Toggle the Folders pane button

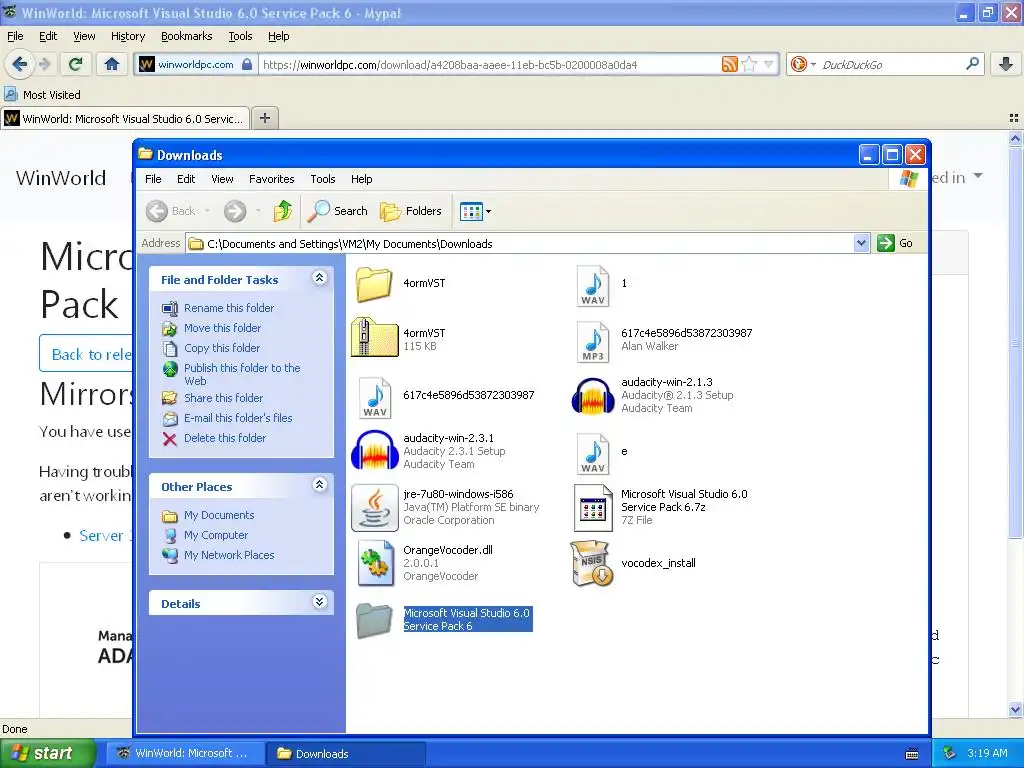point(411,211)
